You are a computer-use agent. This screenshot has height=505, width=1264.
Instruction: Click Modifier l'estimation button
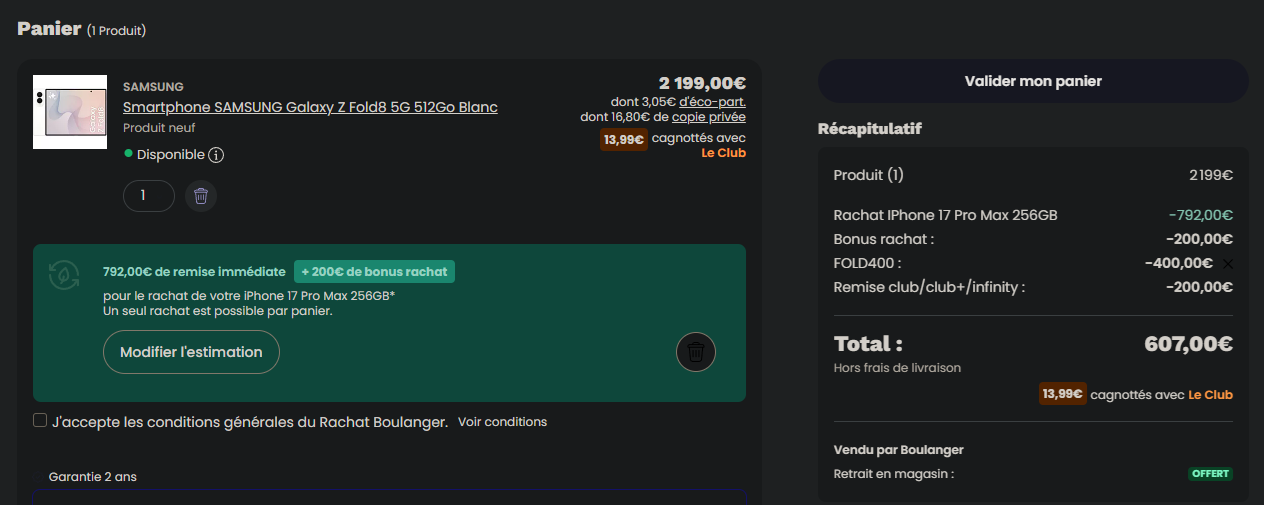click(191, 352)
